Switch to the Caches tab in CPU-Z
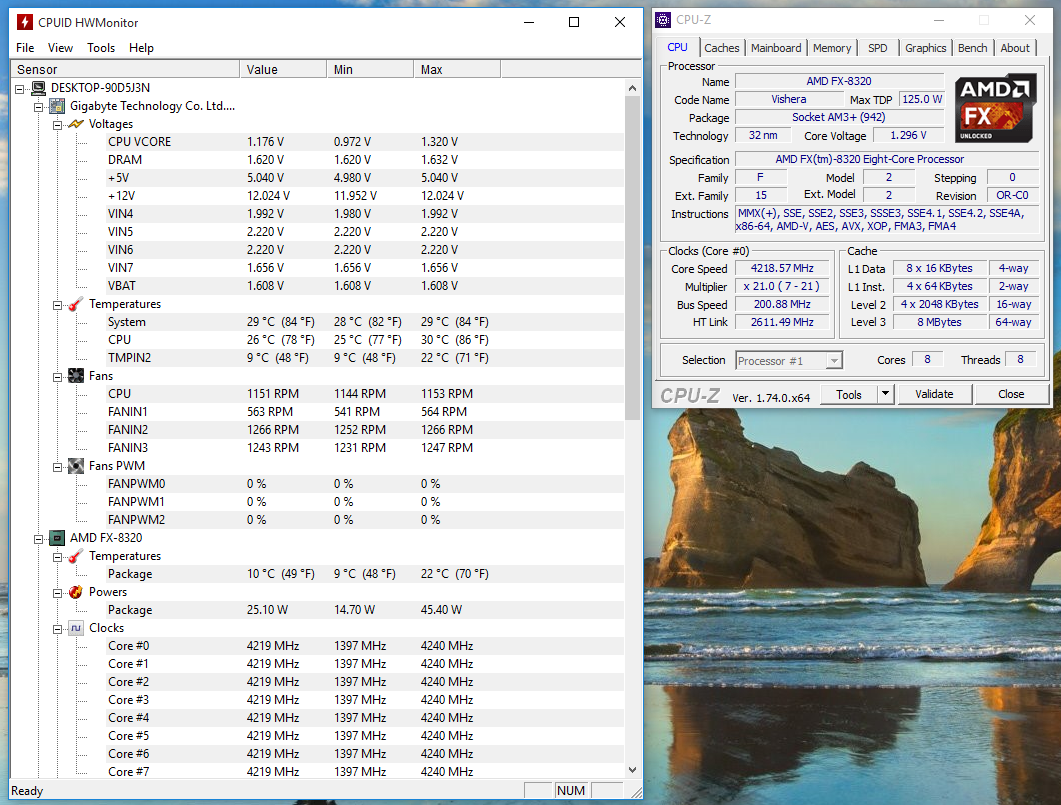1061x805 pixels. 721,48
